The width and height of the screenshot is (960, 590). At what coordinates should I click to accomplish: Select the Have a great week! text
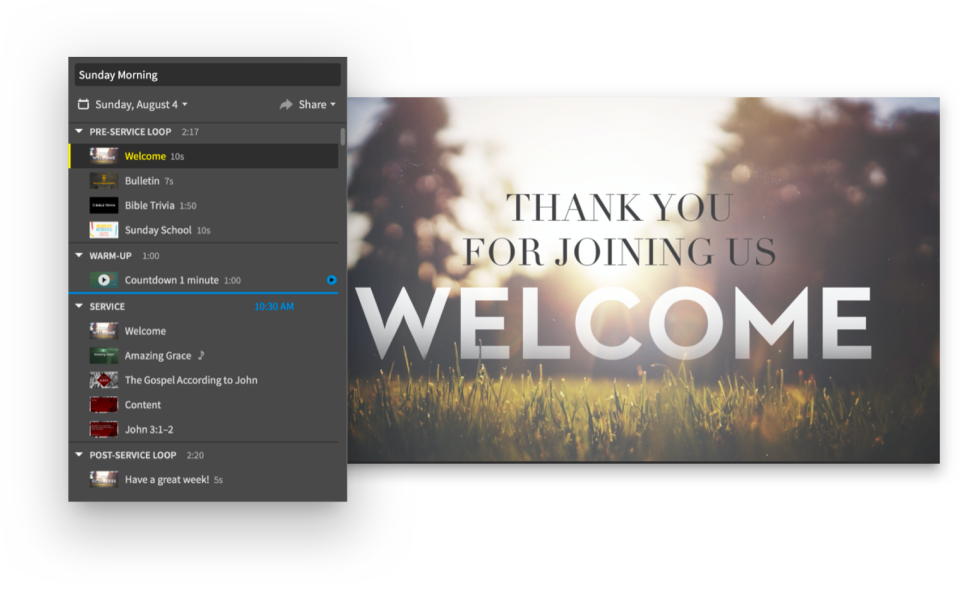click(x=167, y=479)
